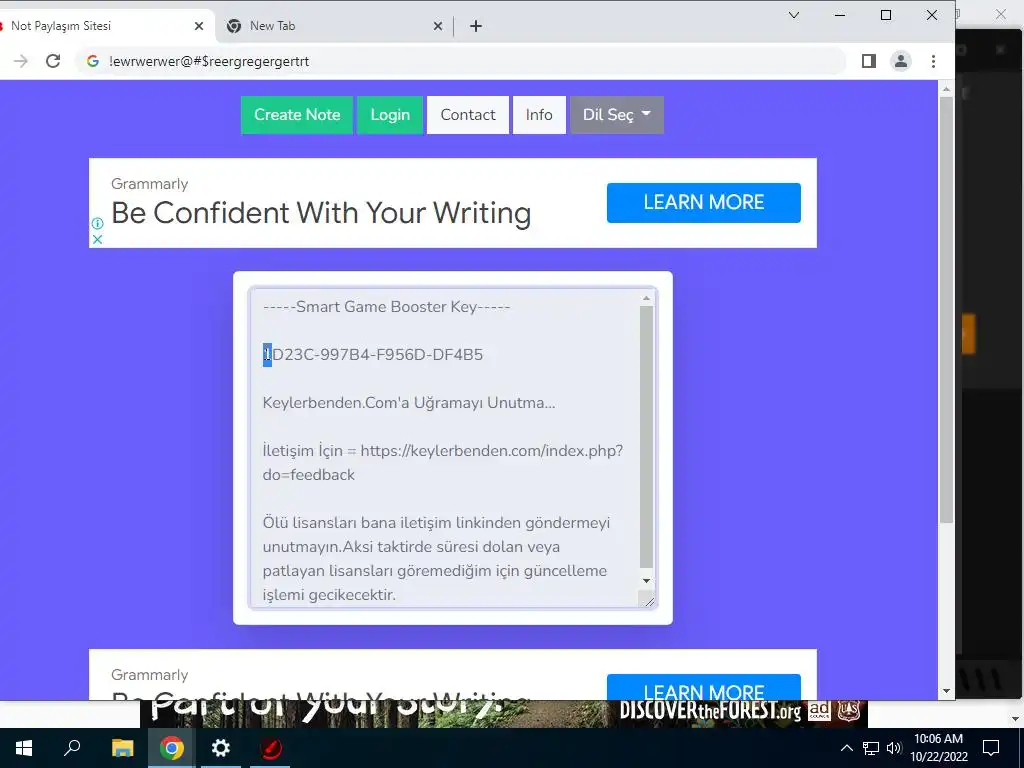
Task: Click the page scrollbar down arrow
Action: click(x=946, y=691)
